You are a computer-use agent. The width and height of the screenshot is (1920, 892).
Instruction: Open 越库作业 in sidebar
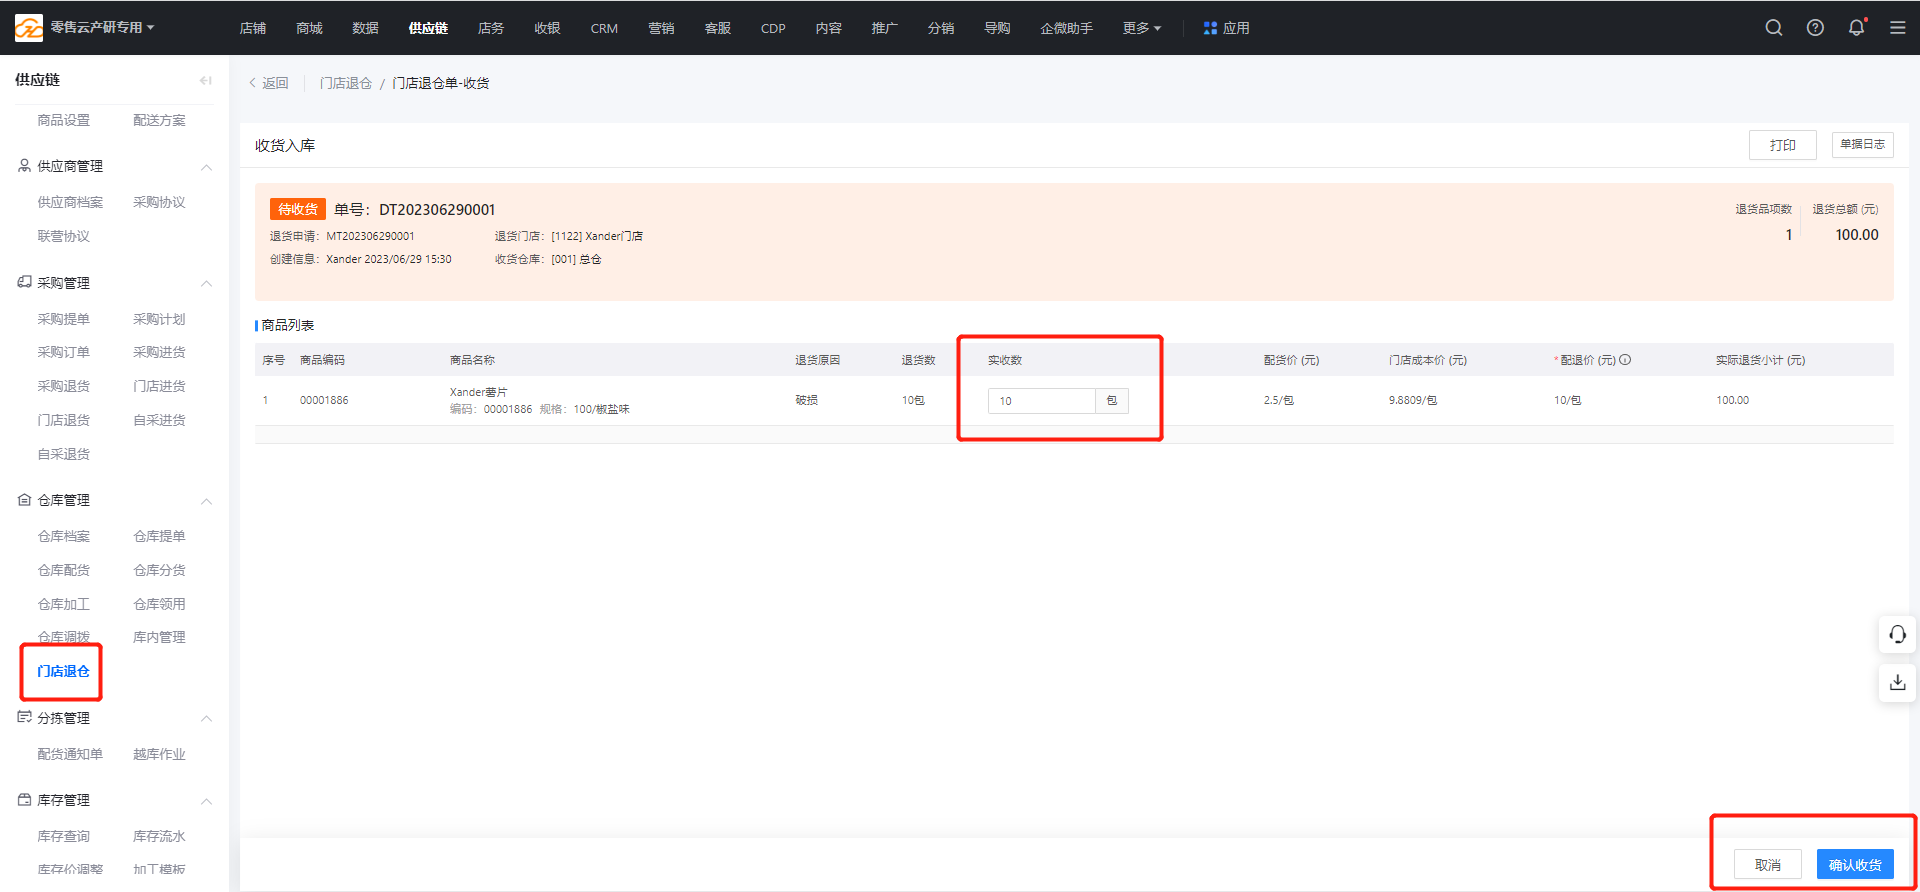pyautogui.click(x=159, y=754)
